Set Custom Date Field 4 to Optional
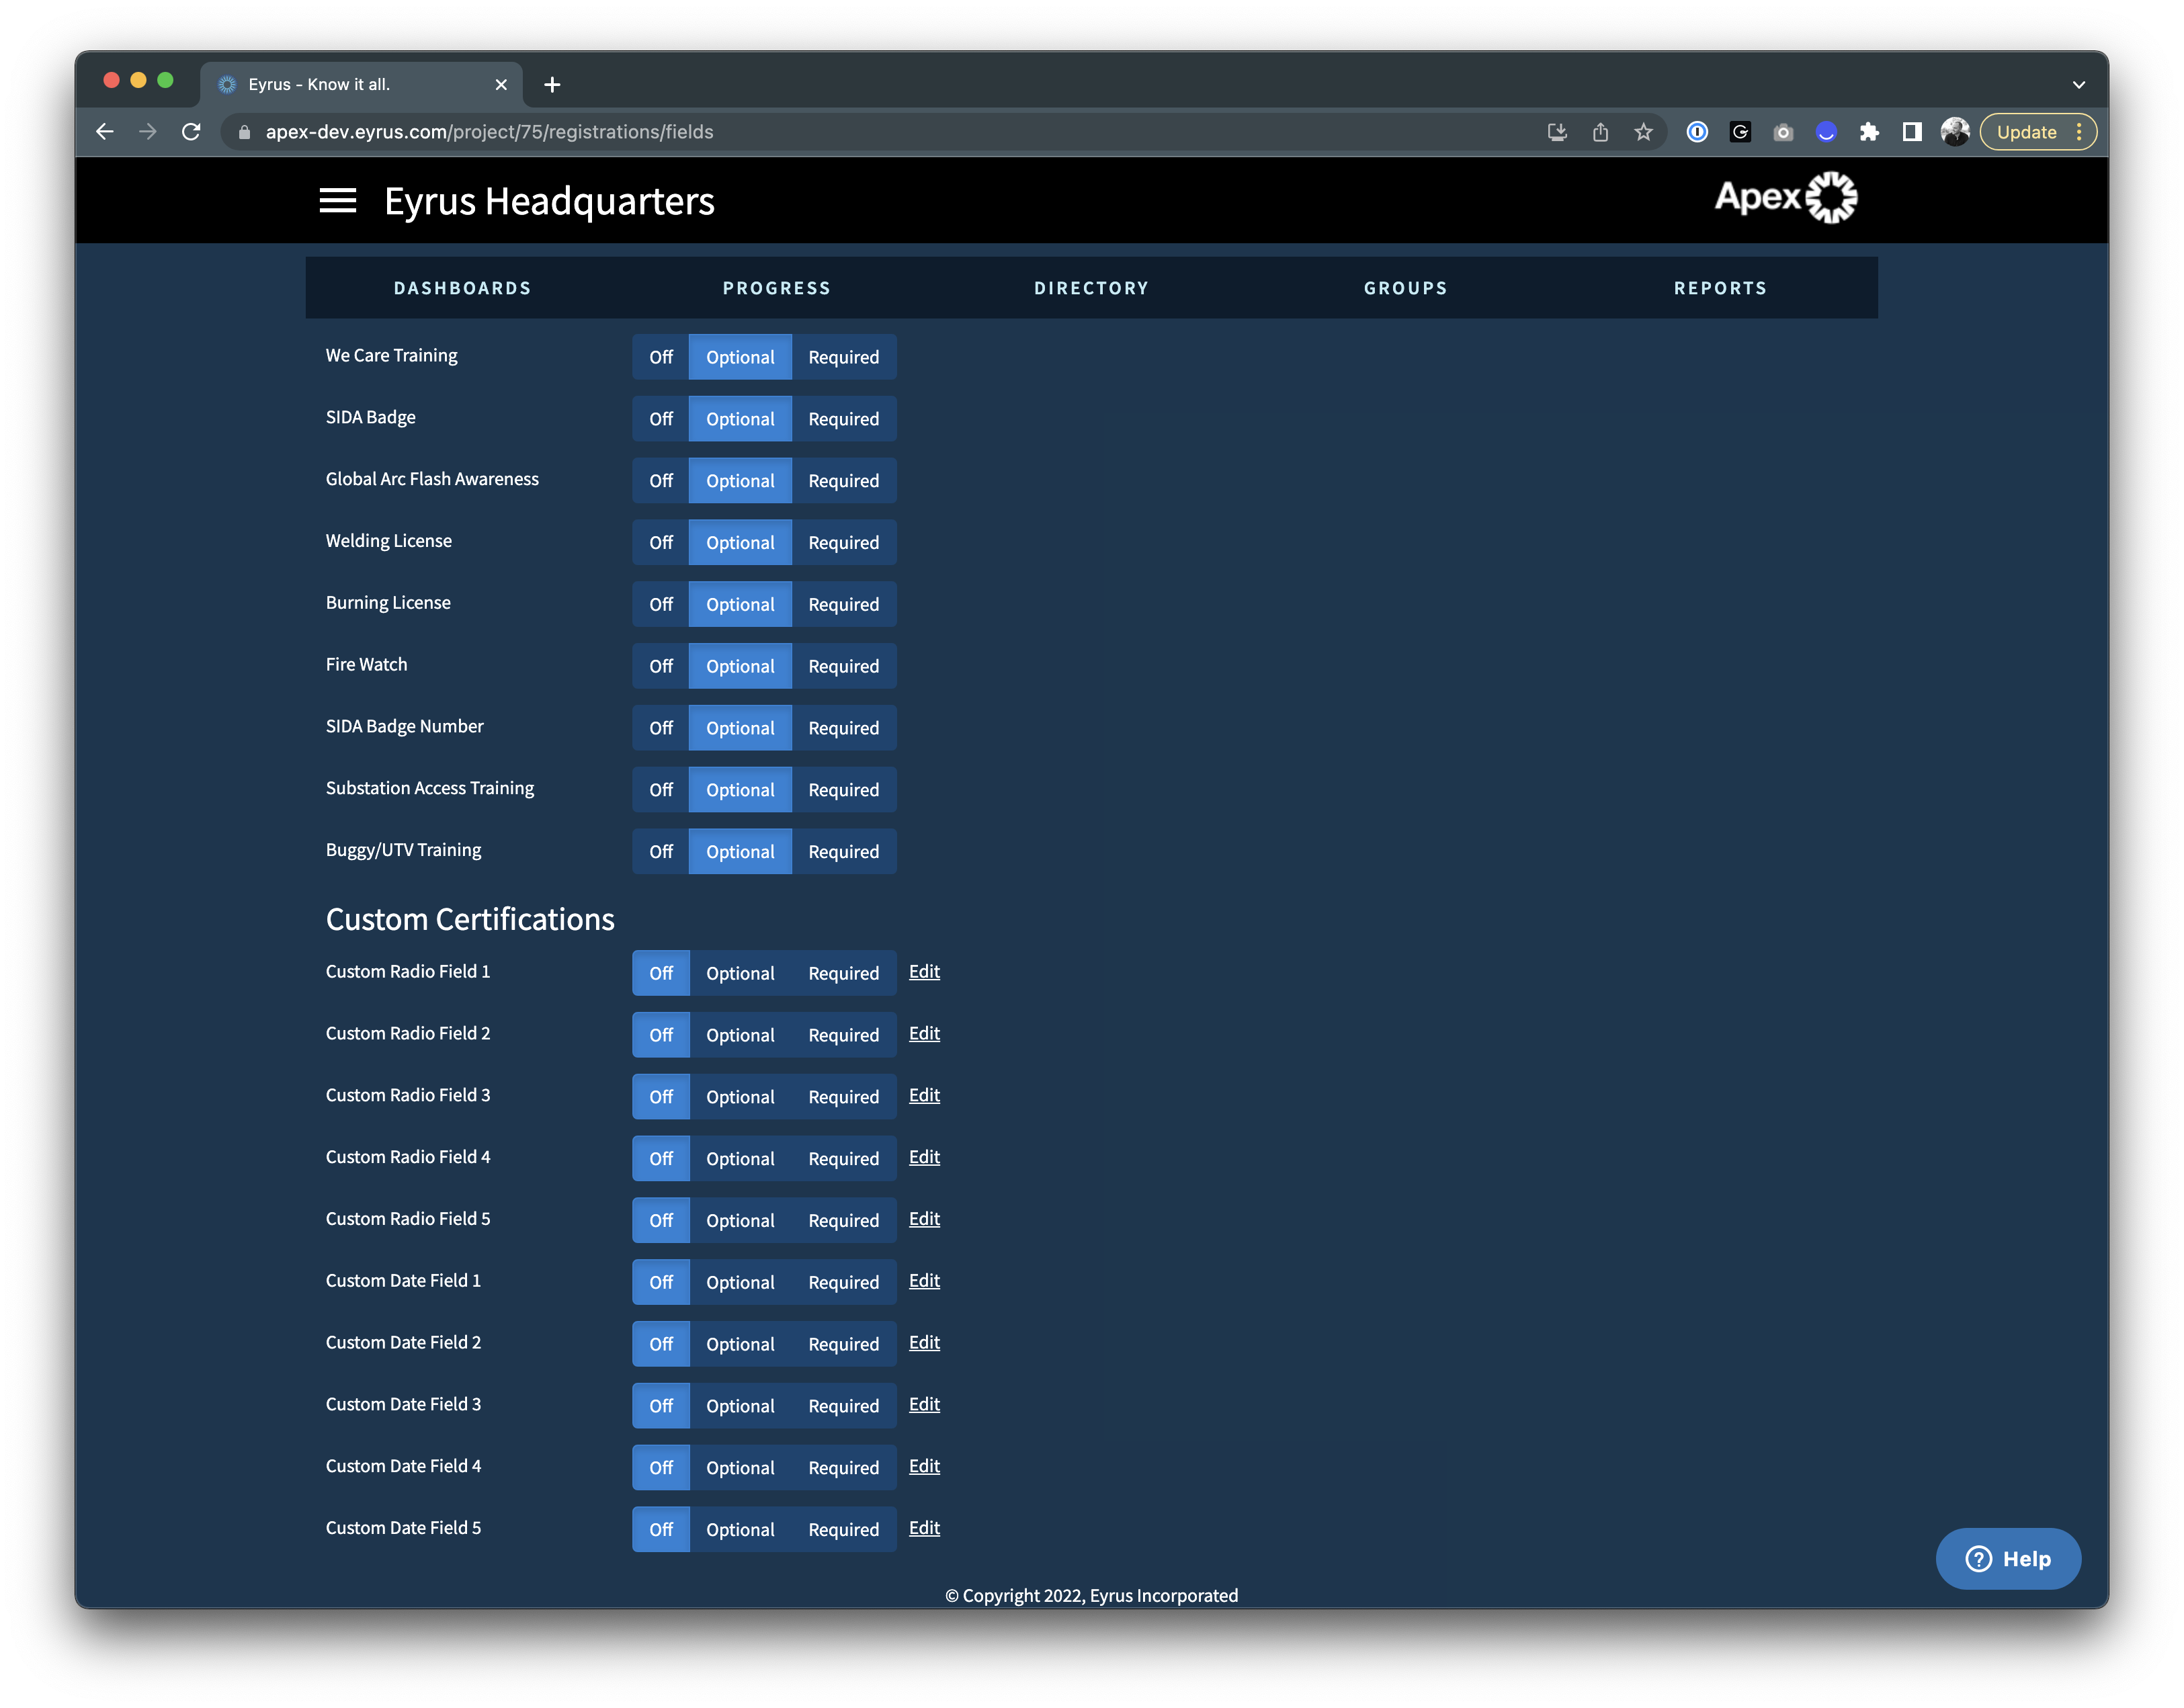 click(x=740, y=1468)
